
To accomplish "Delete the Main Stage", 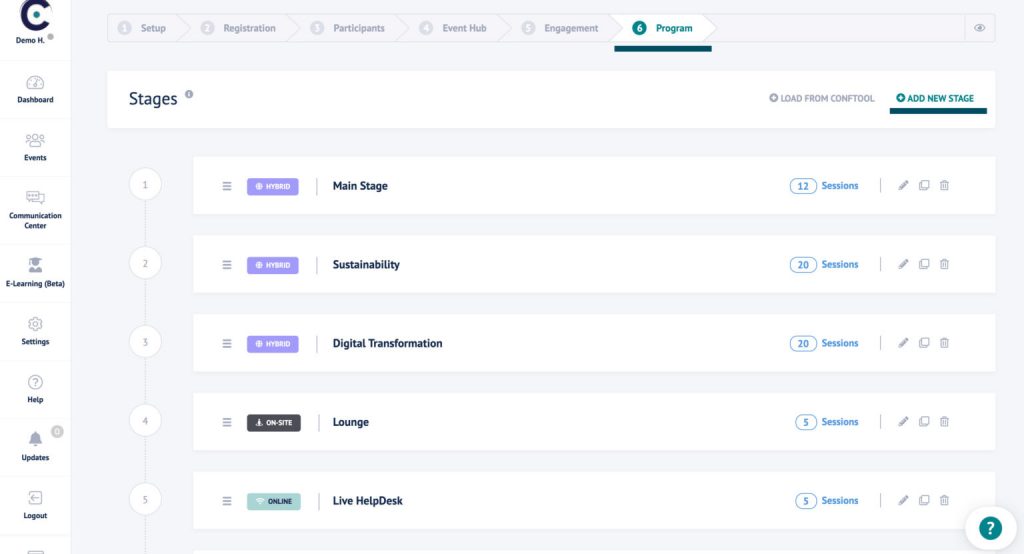I will [x=944, y=186].
